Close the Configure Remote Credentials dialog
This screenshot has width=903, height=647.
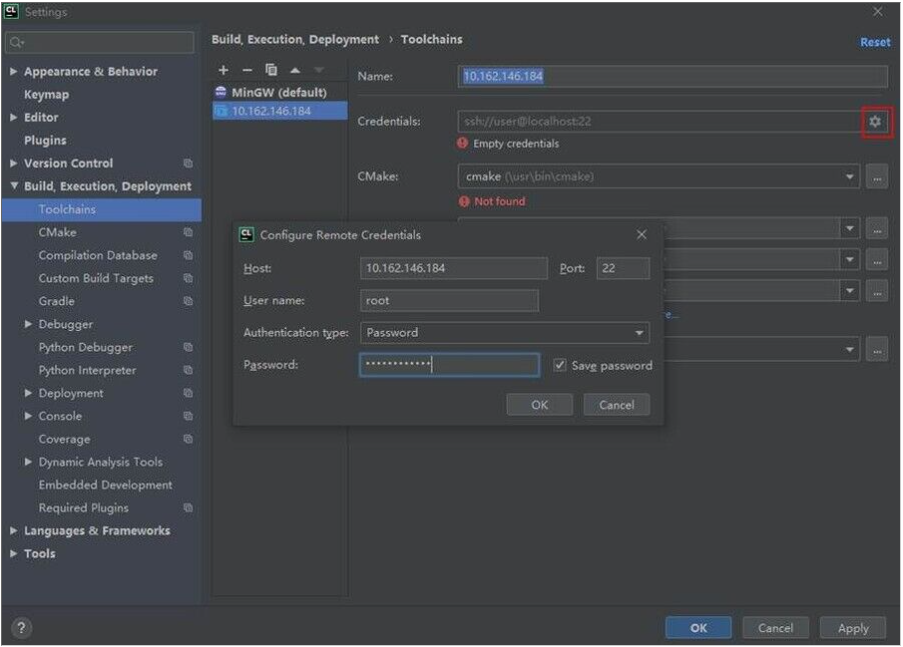[641, 235]
